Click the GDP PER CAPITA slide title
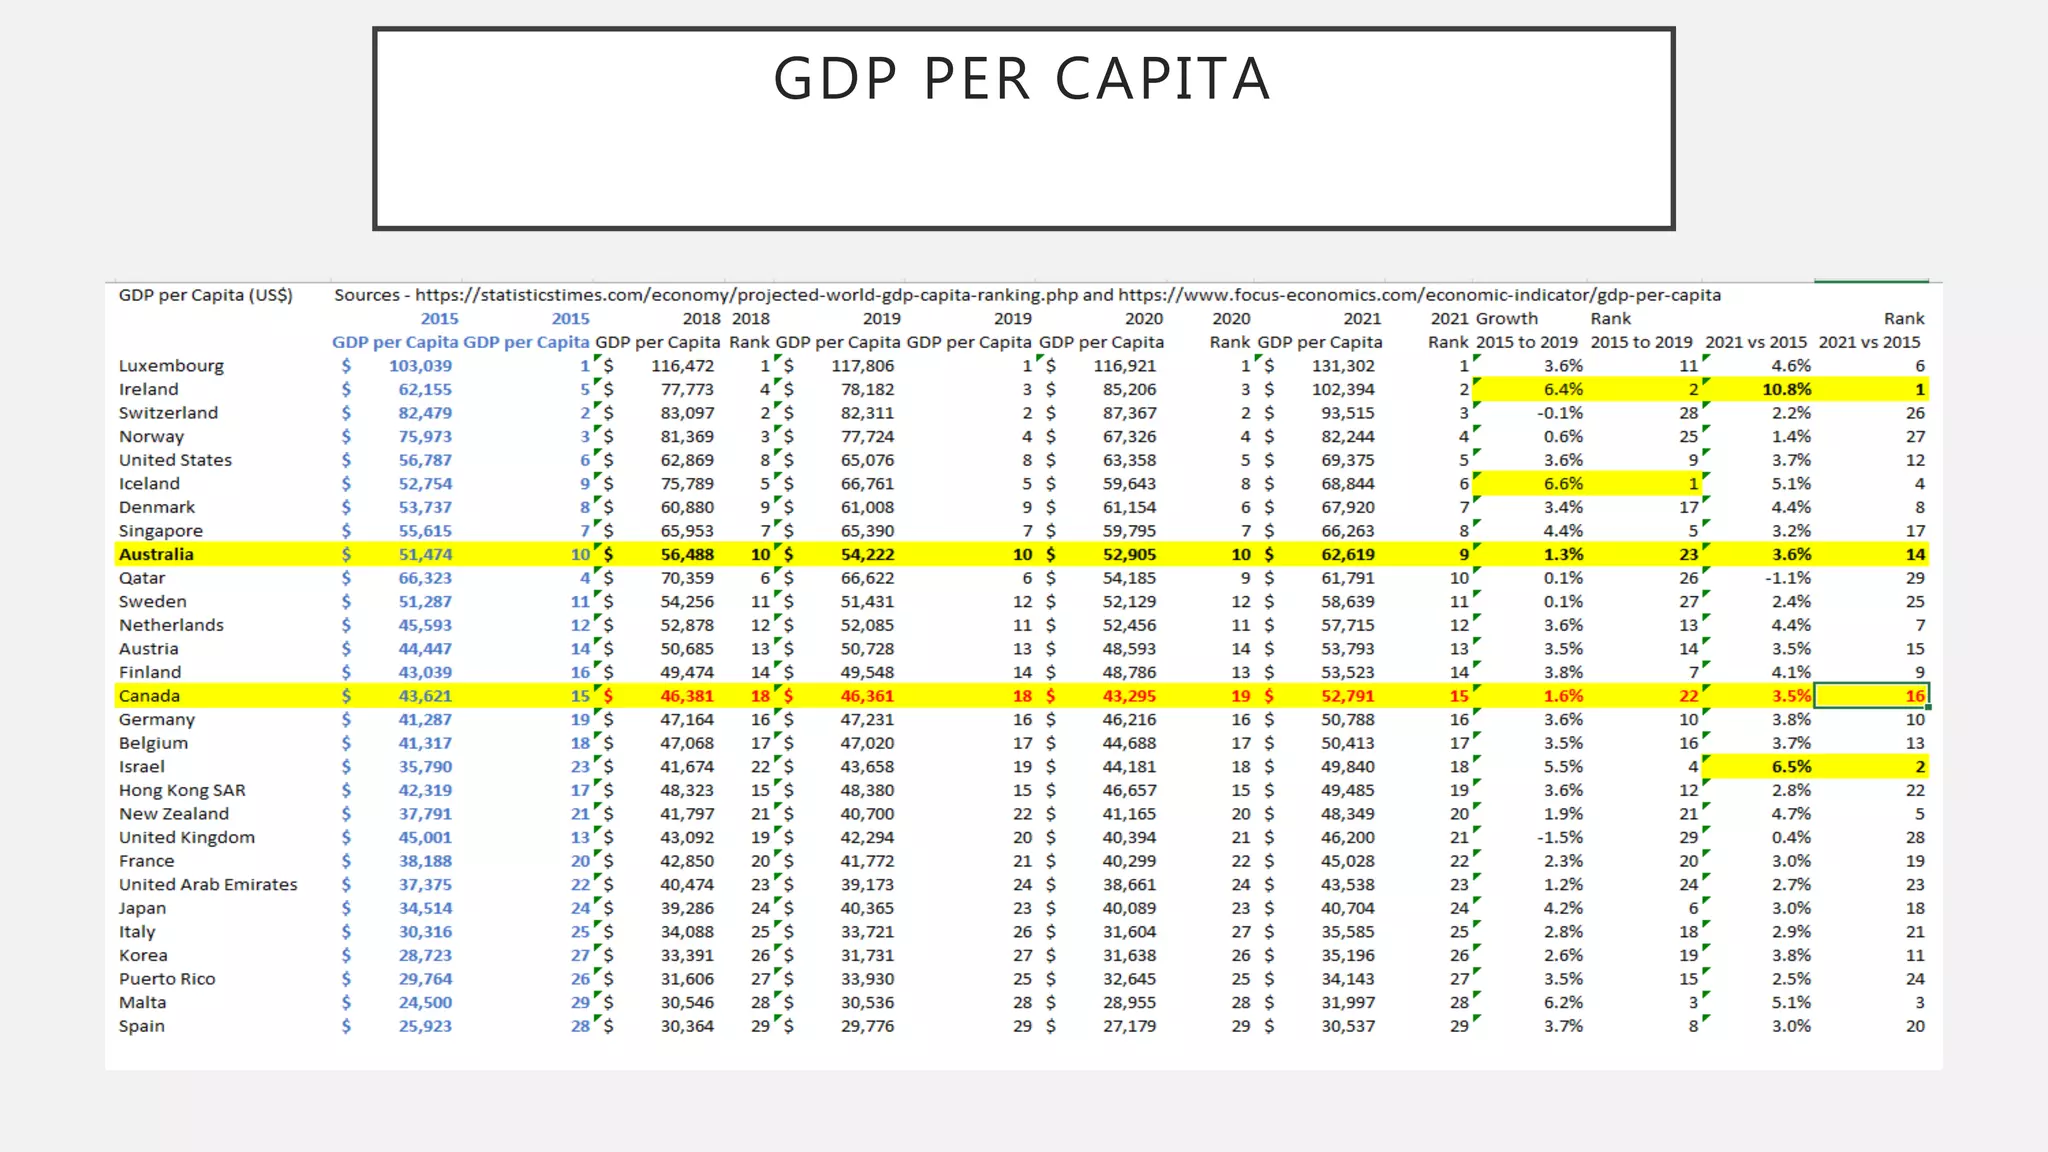The image size is (2048, 1152). (x=1022, y=79)
